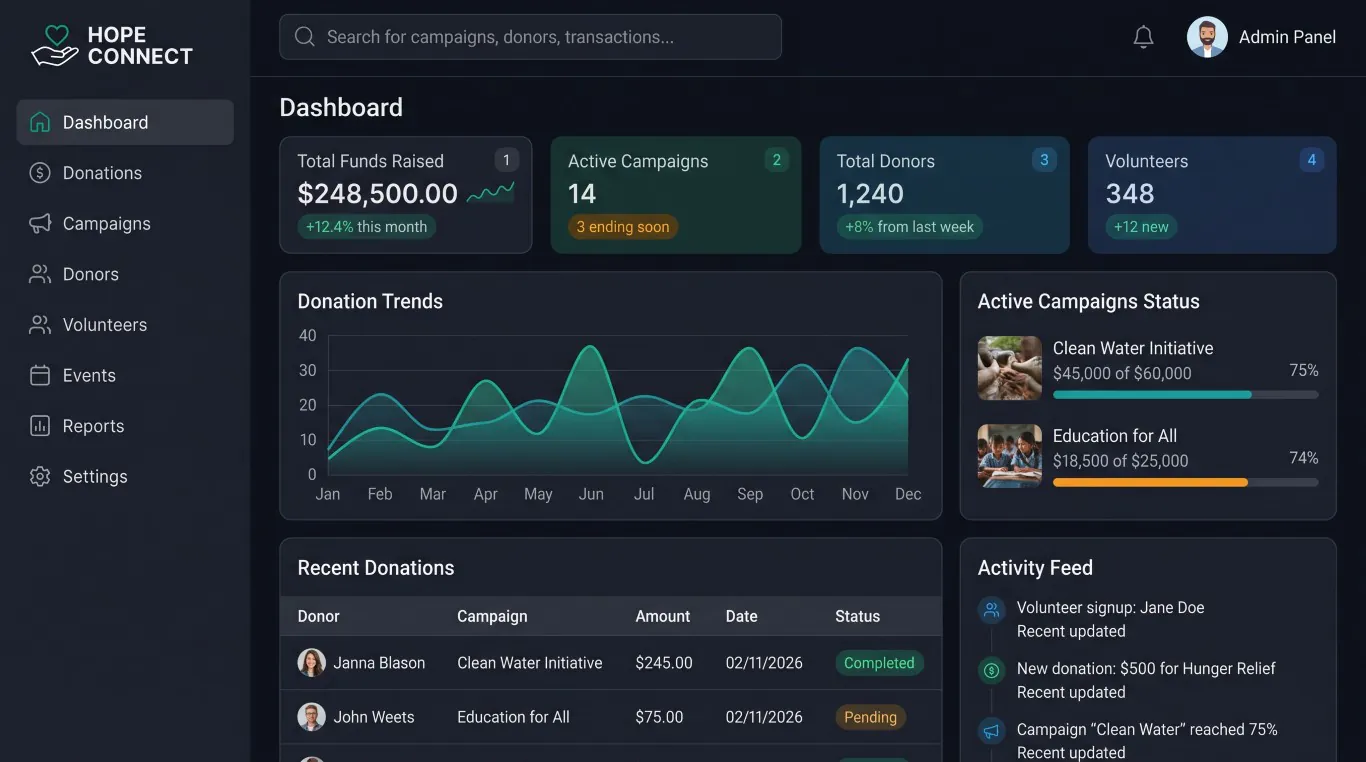Open Settings menu item
Image resolution: width=1366 pixels, height=762 pixels.
click(125, 476)
